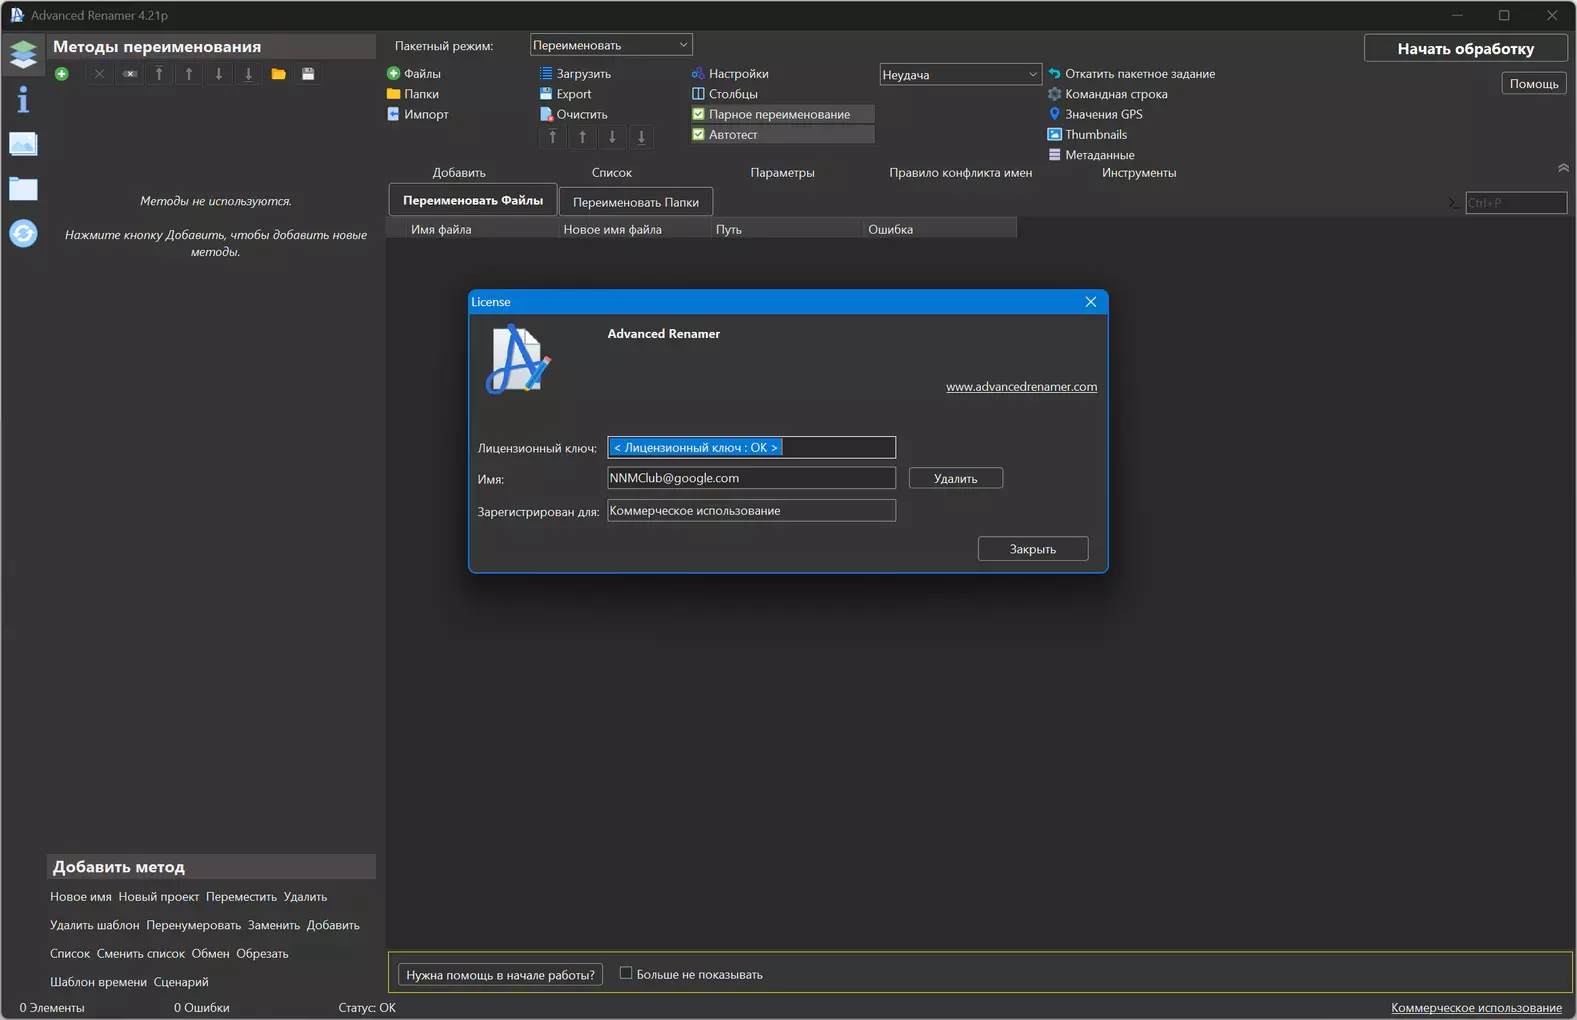Image resolution: width=1577 pixels, height=1020 pixels.
Task: Open Командная строка gear icon
Action: [x=1054, y=94]
